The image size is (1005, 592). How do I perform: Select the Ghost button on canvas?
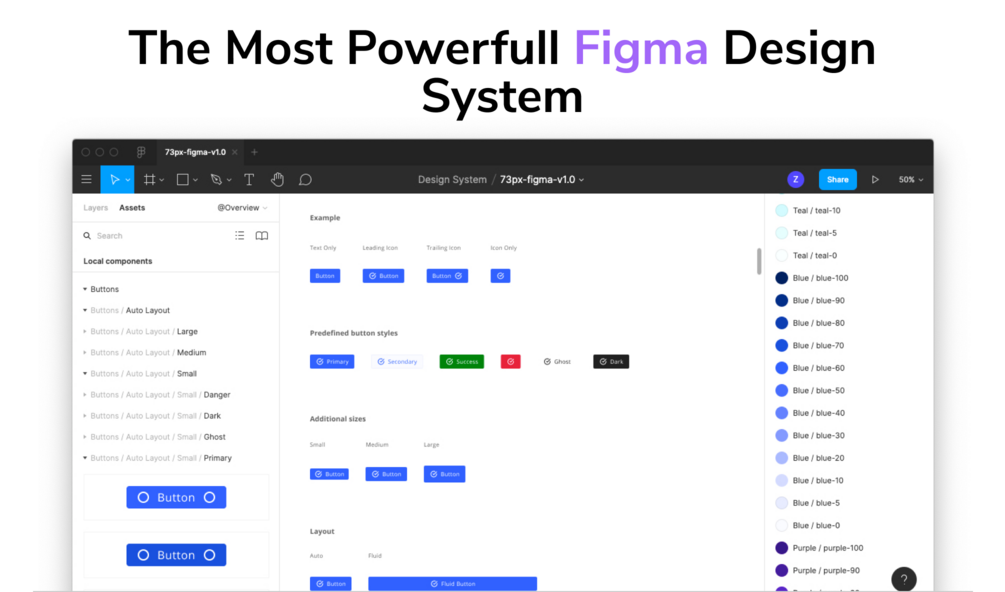pos(557,361)
